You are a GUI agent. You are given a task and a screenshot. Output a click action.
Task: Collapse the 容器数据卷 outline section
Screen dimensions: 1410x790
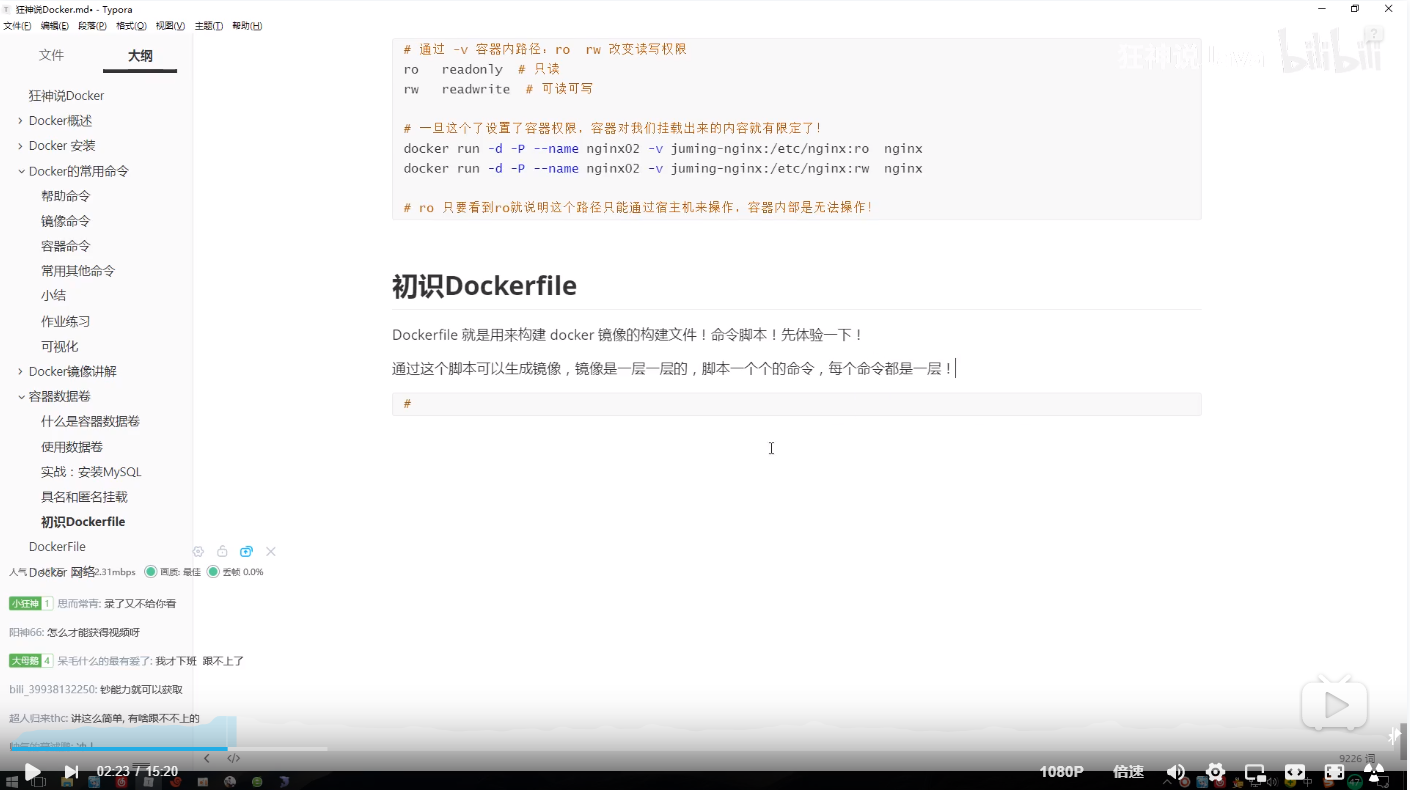coord(21,396)
